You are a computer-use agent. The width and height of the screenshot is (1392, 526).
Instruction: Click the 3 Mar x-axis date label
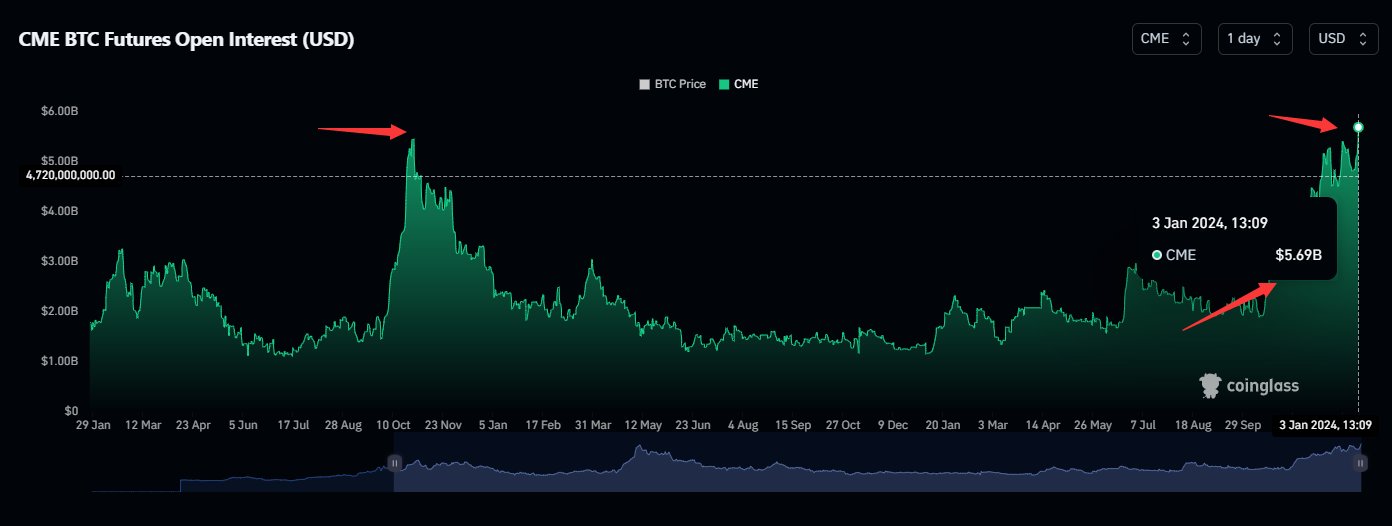point(993,425)
